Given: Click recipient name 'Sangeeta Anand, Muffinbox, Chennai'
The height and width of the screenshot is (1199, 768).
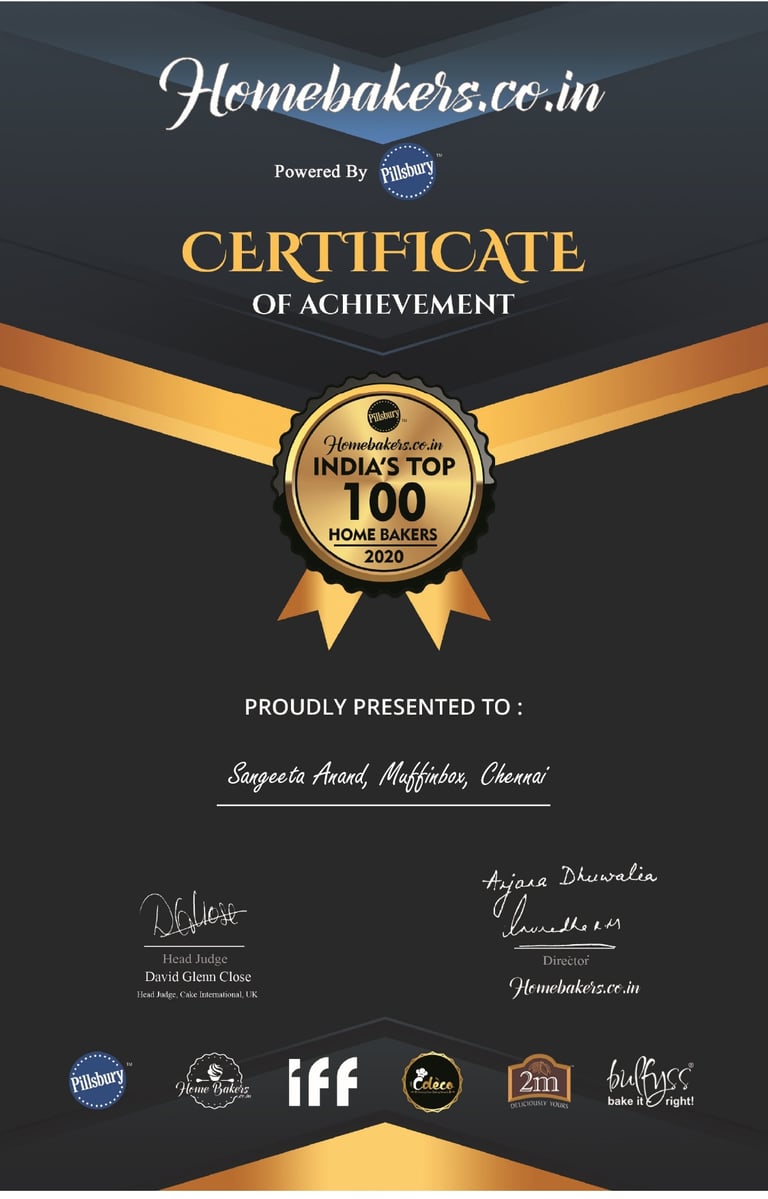Looking at the screenshot, I should 388,776.
